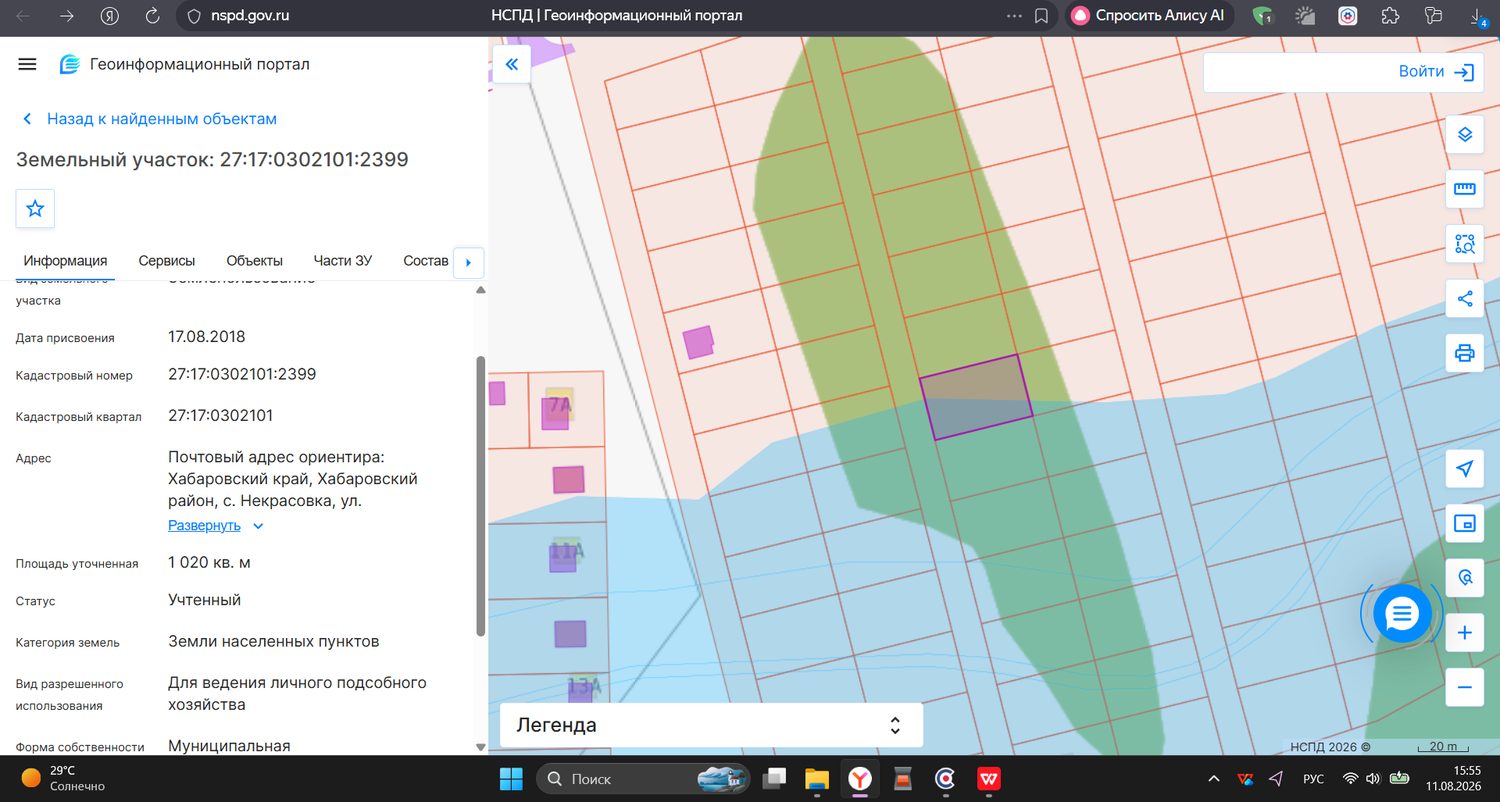Click Спросить Алису AI button
Image resolution: width=1500 pixels, height=802 pixels.
(1149, 16)
